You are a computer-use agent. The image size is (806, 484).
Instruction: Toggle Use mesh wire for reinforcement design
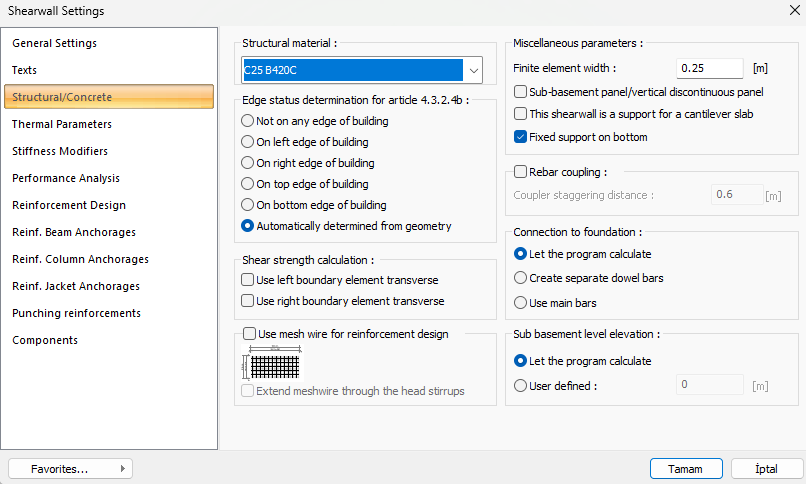point(249,334)
